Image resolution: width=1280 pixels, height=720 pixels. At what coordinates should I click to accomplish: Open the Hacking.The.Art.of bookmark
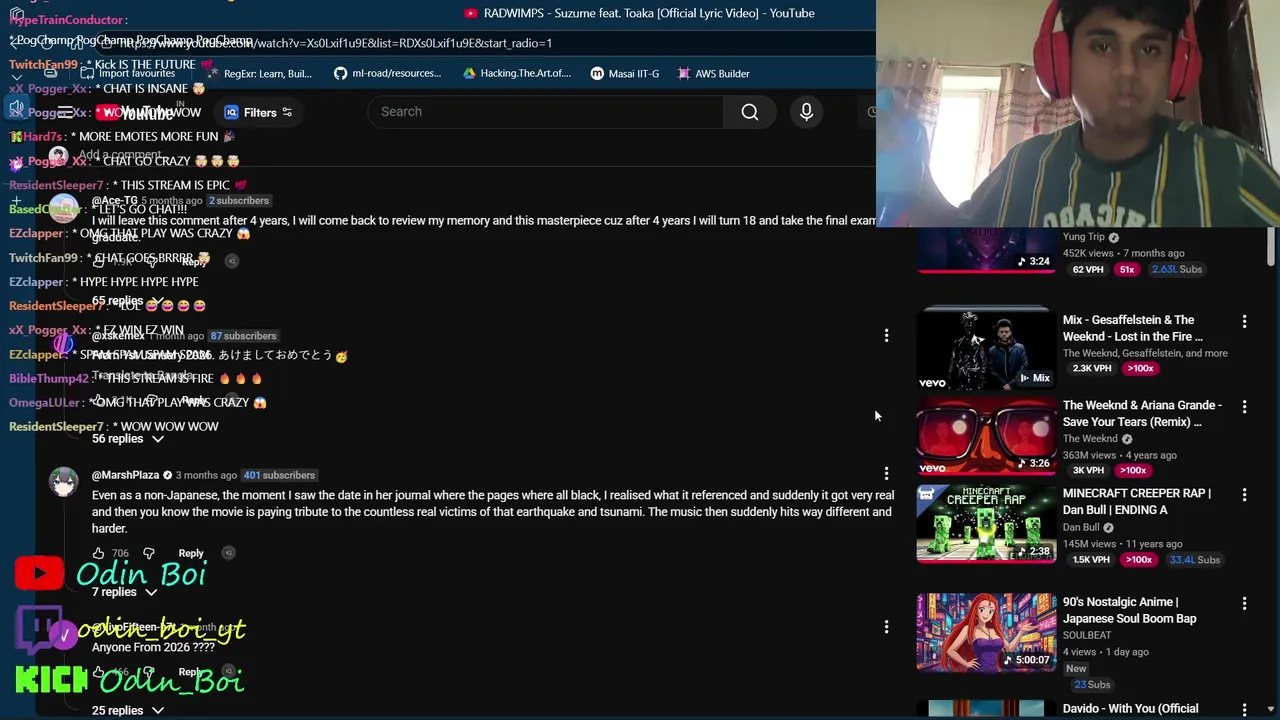tap(516, 73)
